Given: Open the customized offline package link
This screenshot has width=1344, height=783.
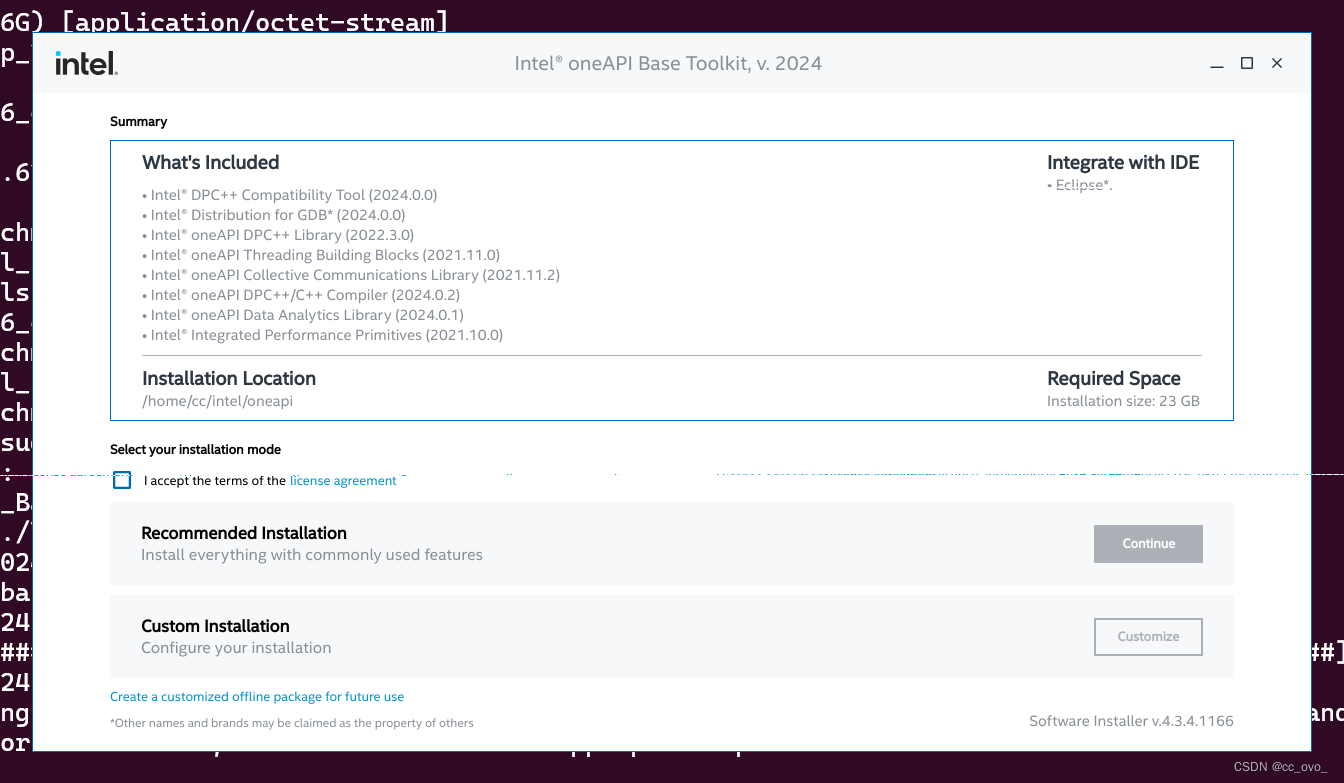Looking at the screenshot, I should coord(257,696).
